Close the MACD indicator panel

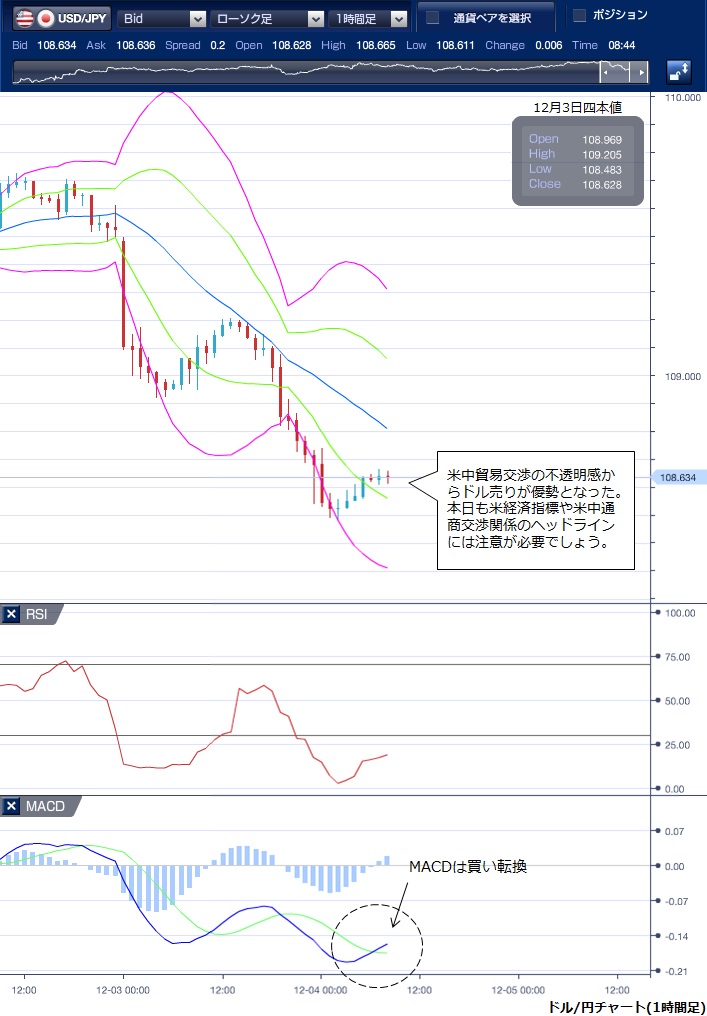click(x=11, y=807)
